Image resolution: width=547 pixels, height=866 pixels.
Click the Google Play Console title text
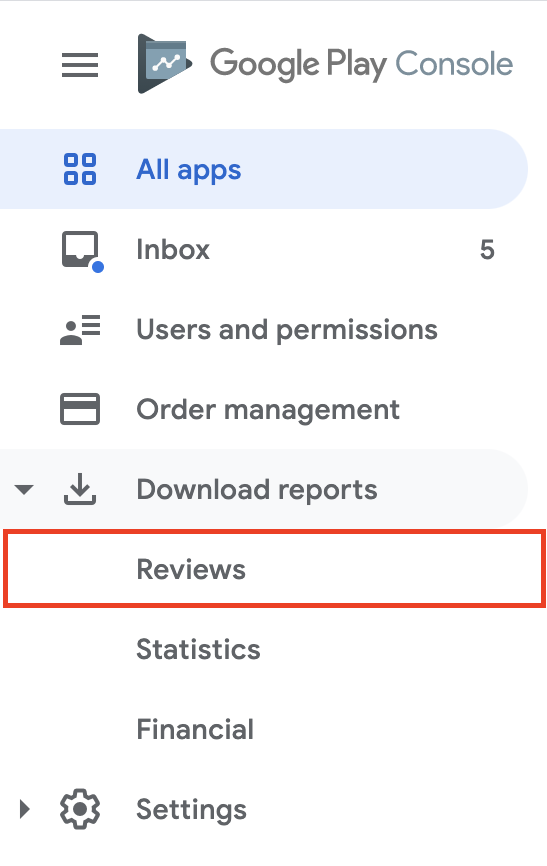[361, 64]
